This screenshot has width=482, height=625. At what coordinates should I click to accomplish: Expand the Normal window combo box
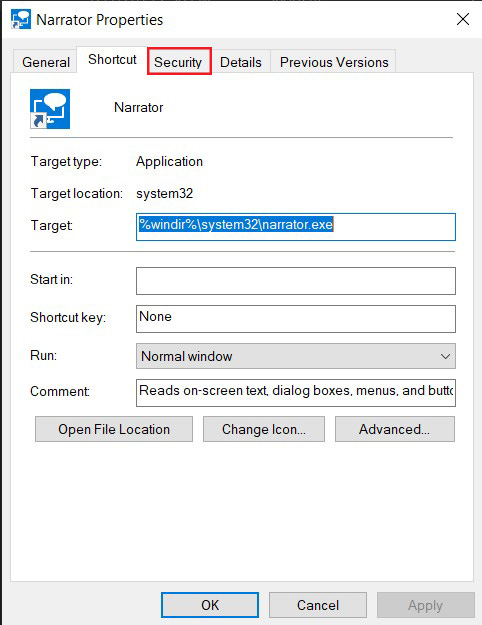[295, 356]
